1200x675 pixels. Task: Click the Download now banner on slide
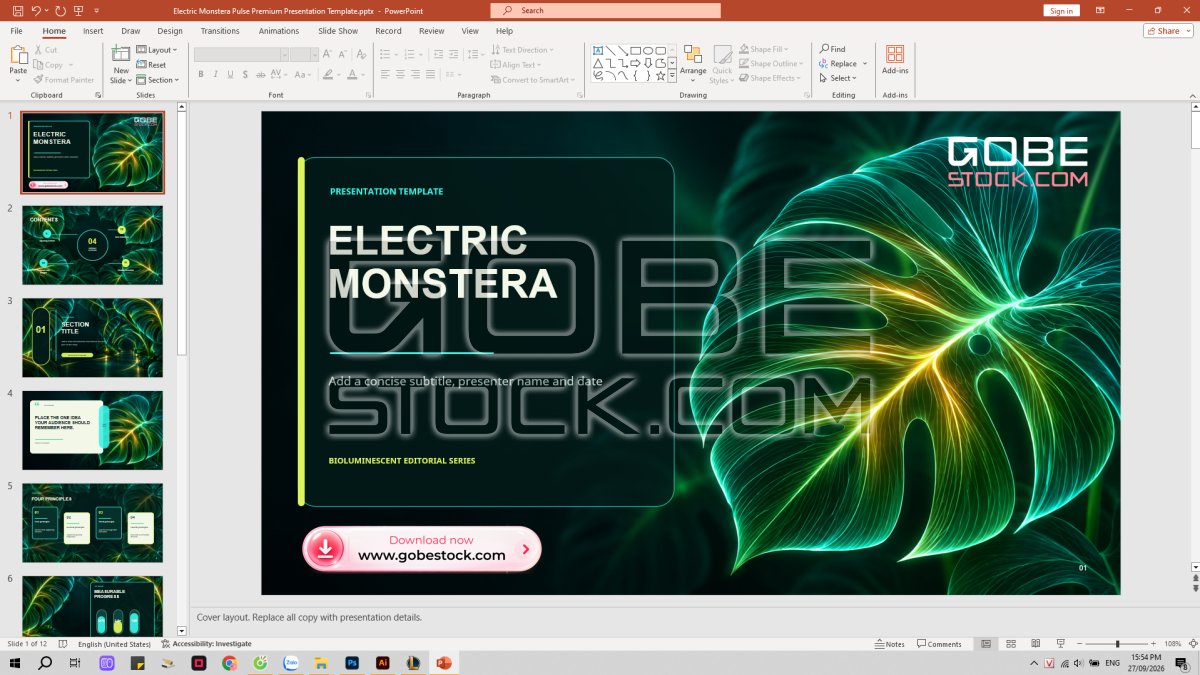tap(422, 549)
